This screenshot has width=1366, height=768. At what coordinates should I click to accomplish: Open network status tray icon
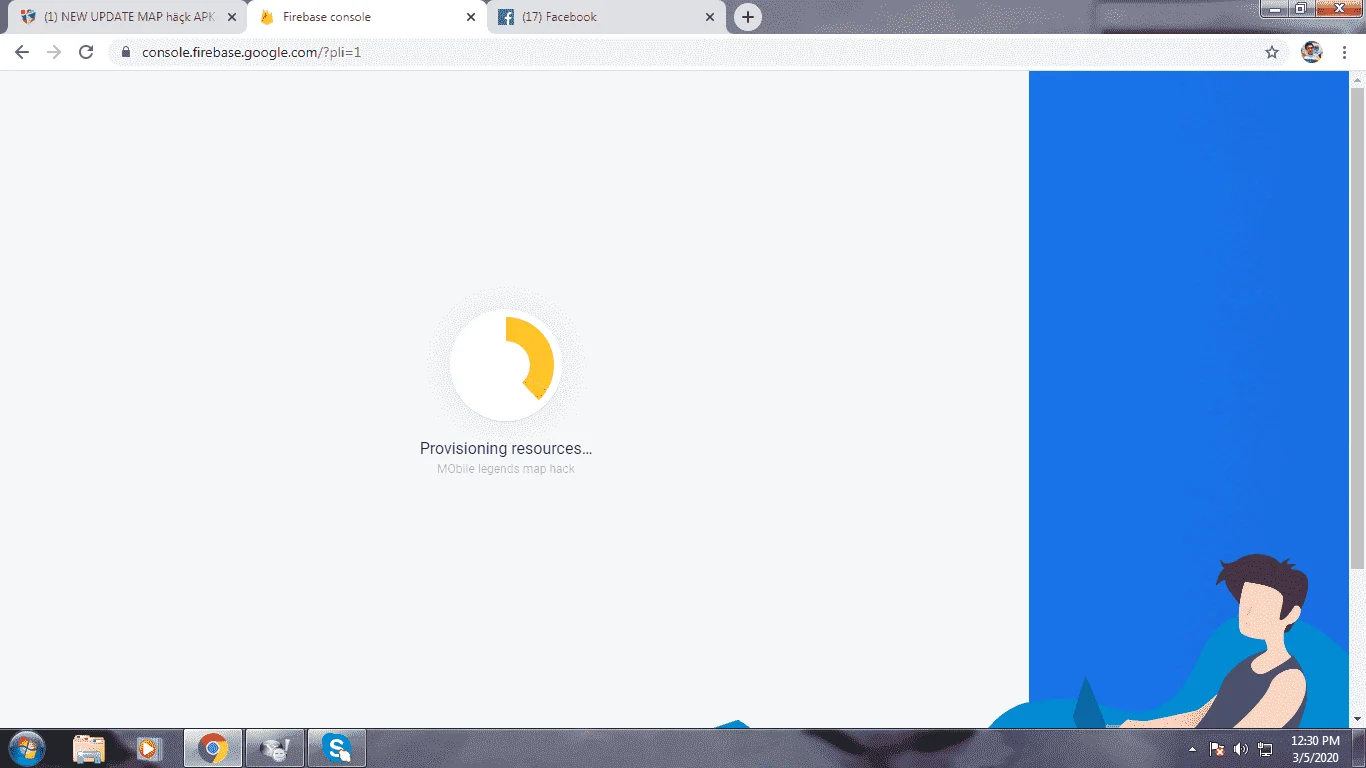1265,749
